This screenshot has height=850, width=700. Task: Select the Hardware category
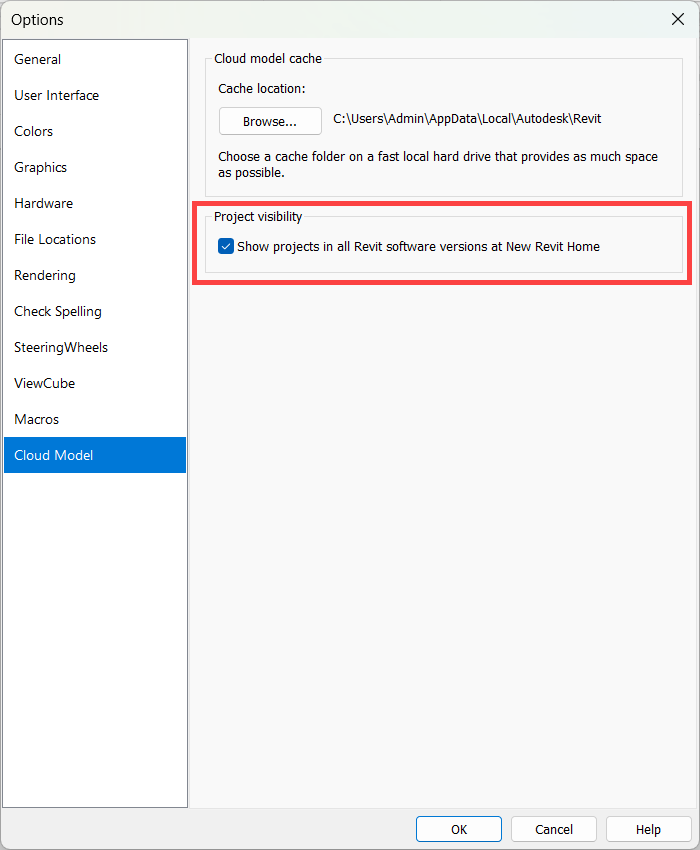click(x=95, y=203)
